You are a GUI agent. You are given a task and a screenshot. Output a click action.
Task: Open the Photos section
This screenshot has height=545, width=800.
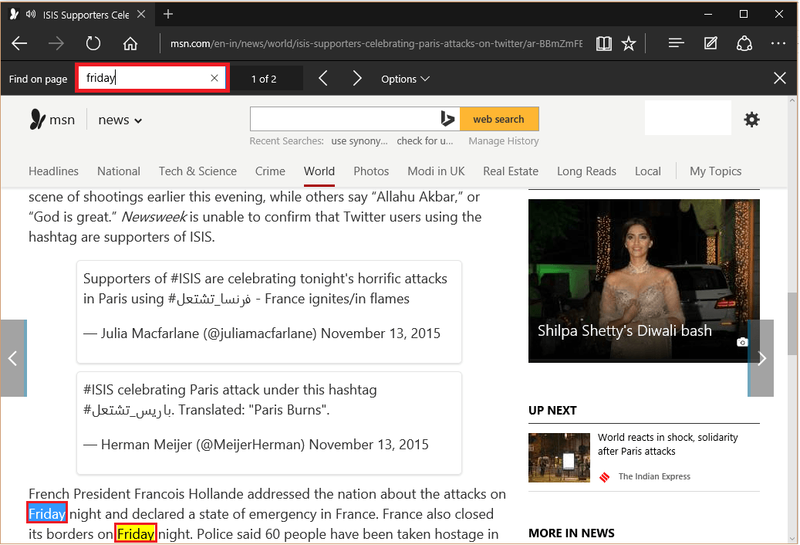click(x=371, y=171)
